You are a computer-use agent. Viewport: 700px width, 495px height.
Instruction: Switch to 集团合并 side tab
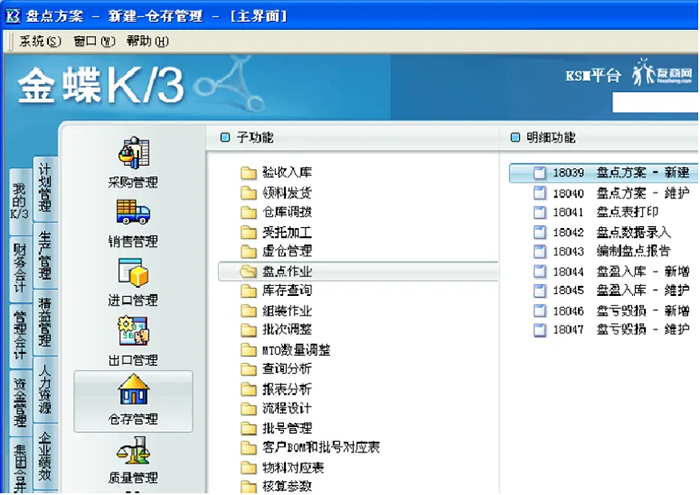click(20, 465)
